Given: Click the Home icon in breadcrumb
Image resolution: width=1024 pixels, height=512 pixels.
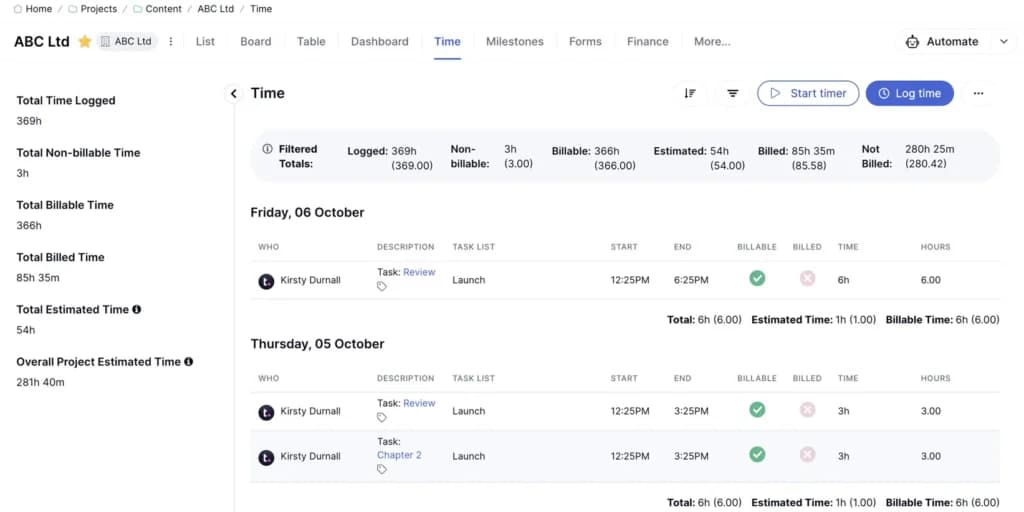Looking at the screenshot, I should [x=18, y=9].
